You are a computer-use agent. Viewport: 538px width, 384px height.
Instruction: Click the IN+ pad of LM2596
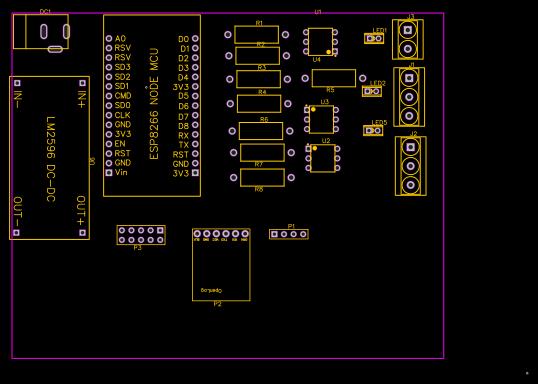(x=82, y=83)
